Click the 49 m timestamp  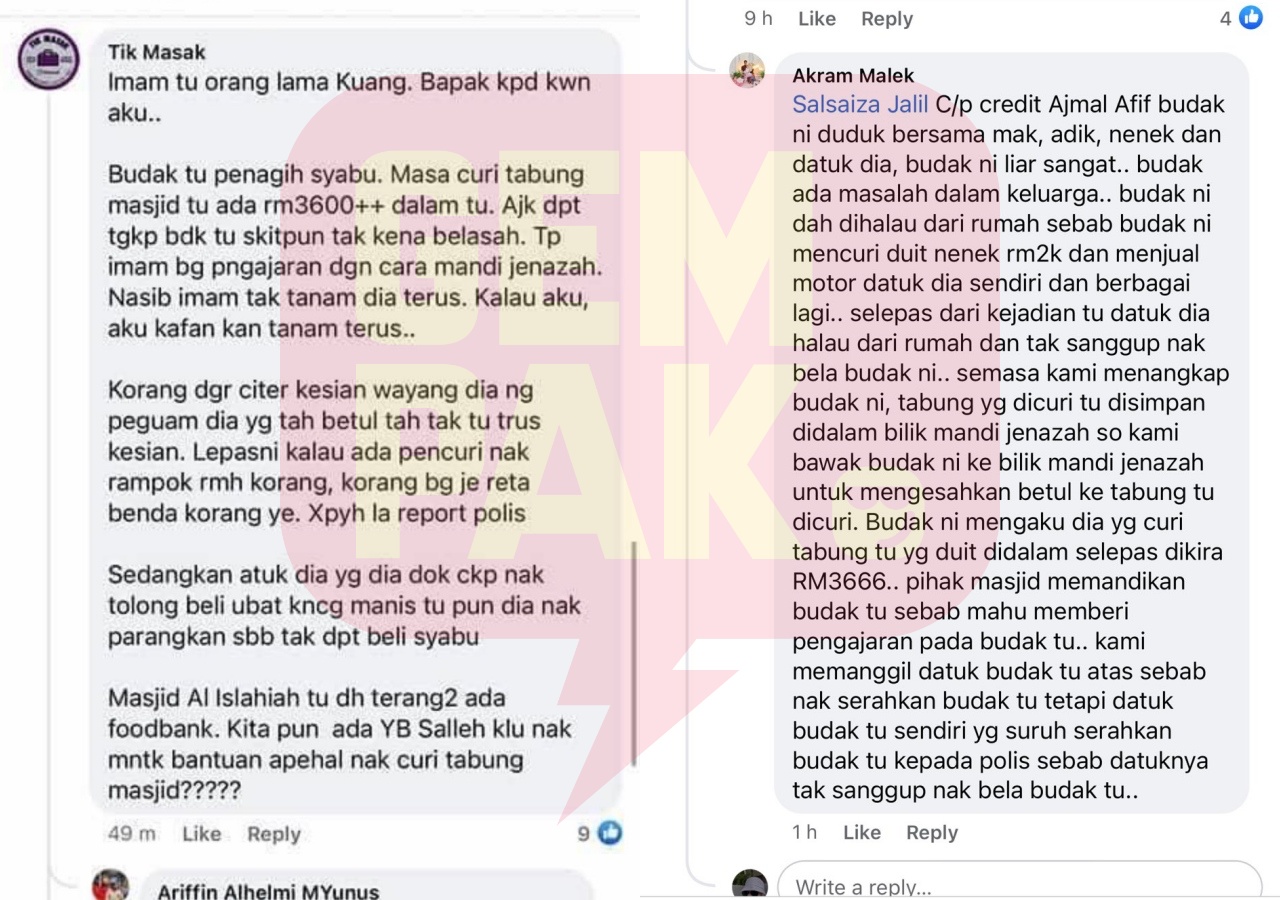[132, 834]
